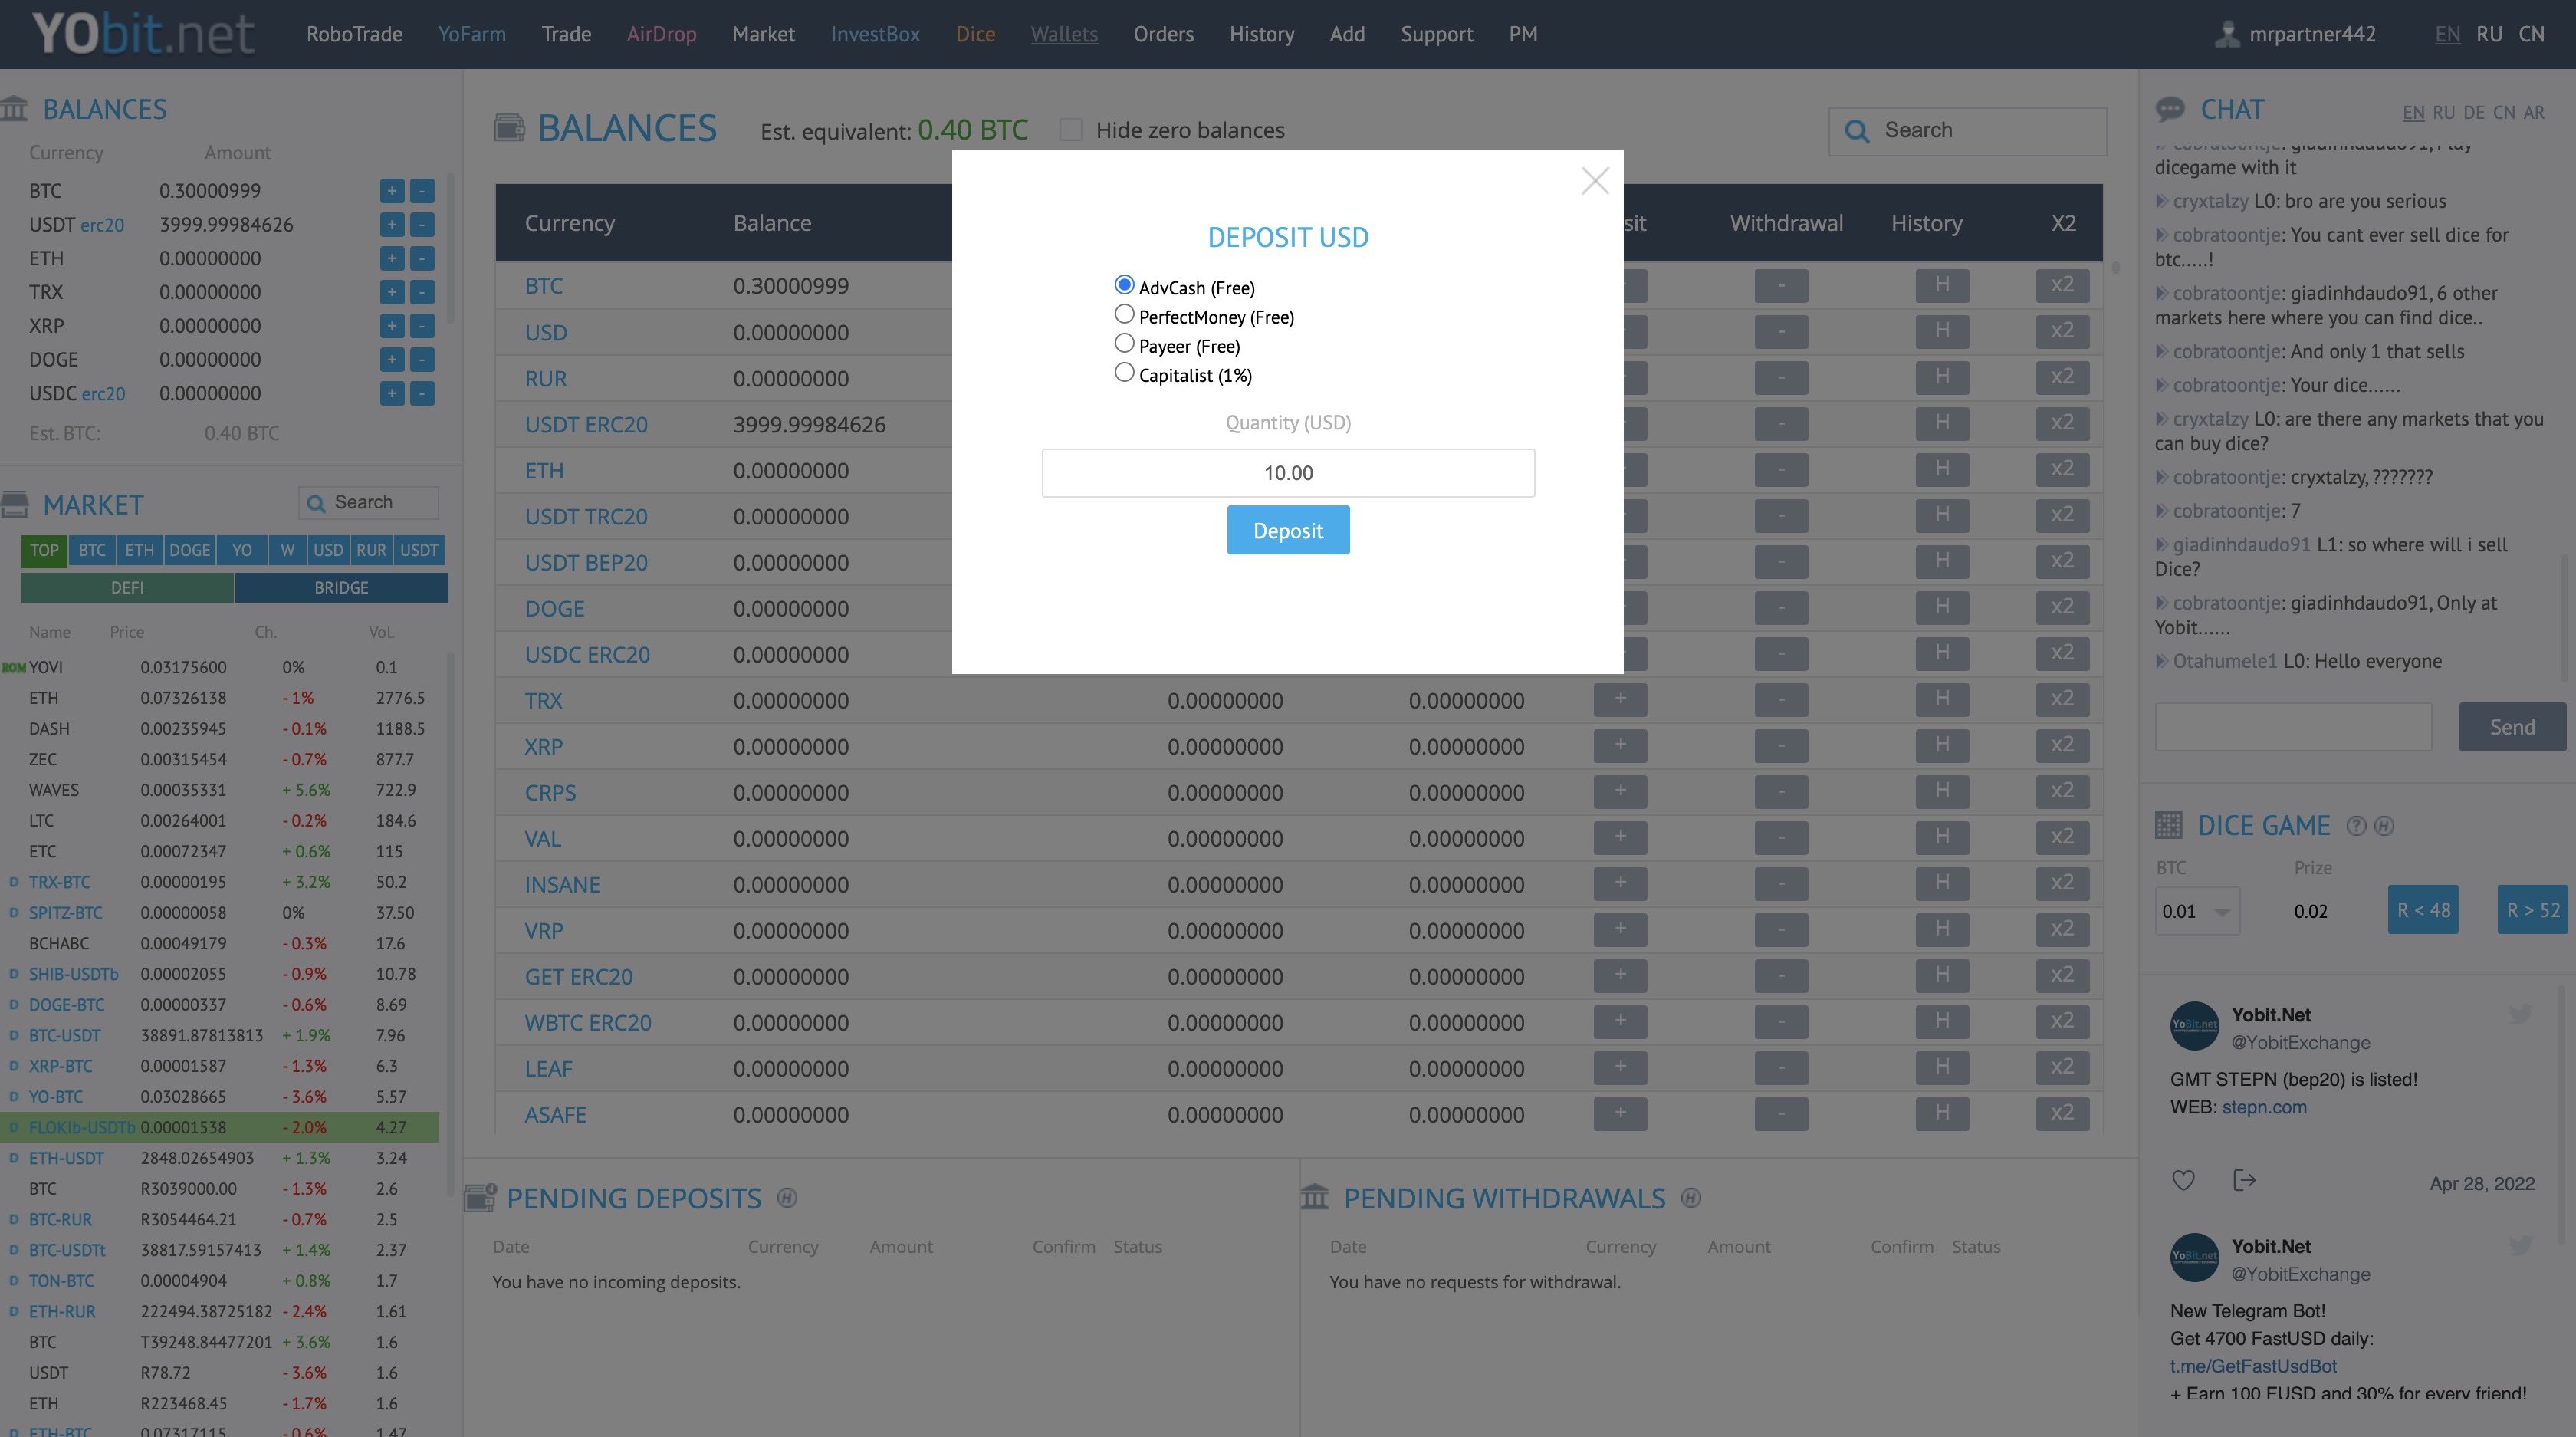Click USDT ERC20 currency link in table
Image resolution: width=2576 pixels, height=1437 pixels.
(586, 425)
